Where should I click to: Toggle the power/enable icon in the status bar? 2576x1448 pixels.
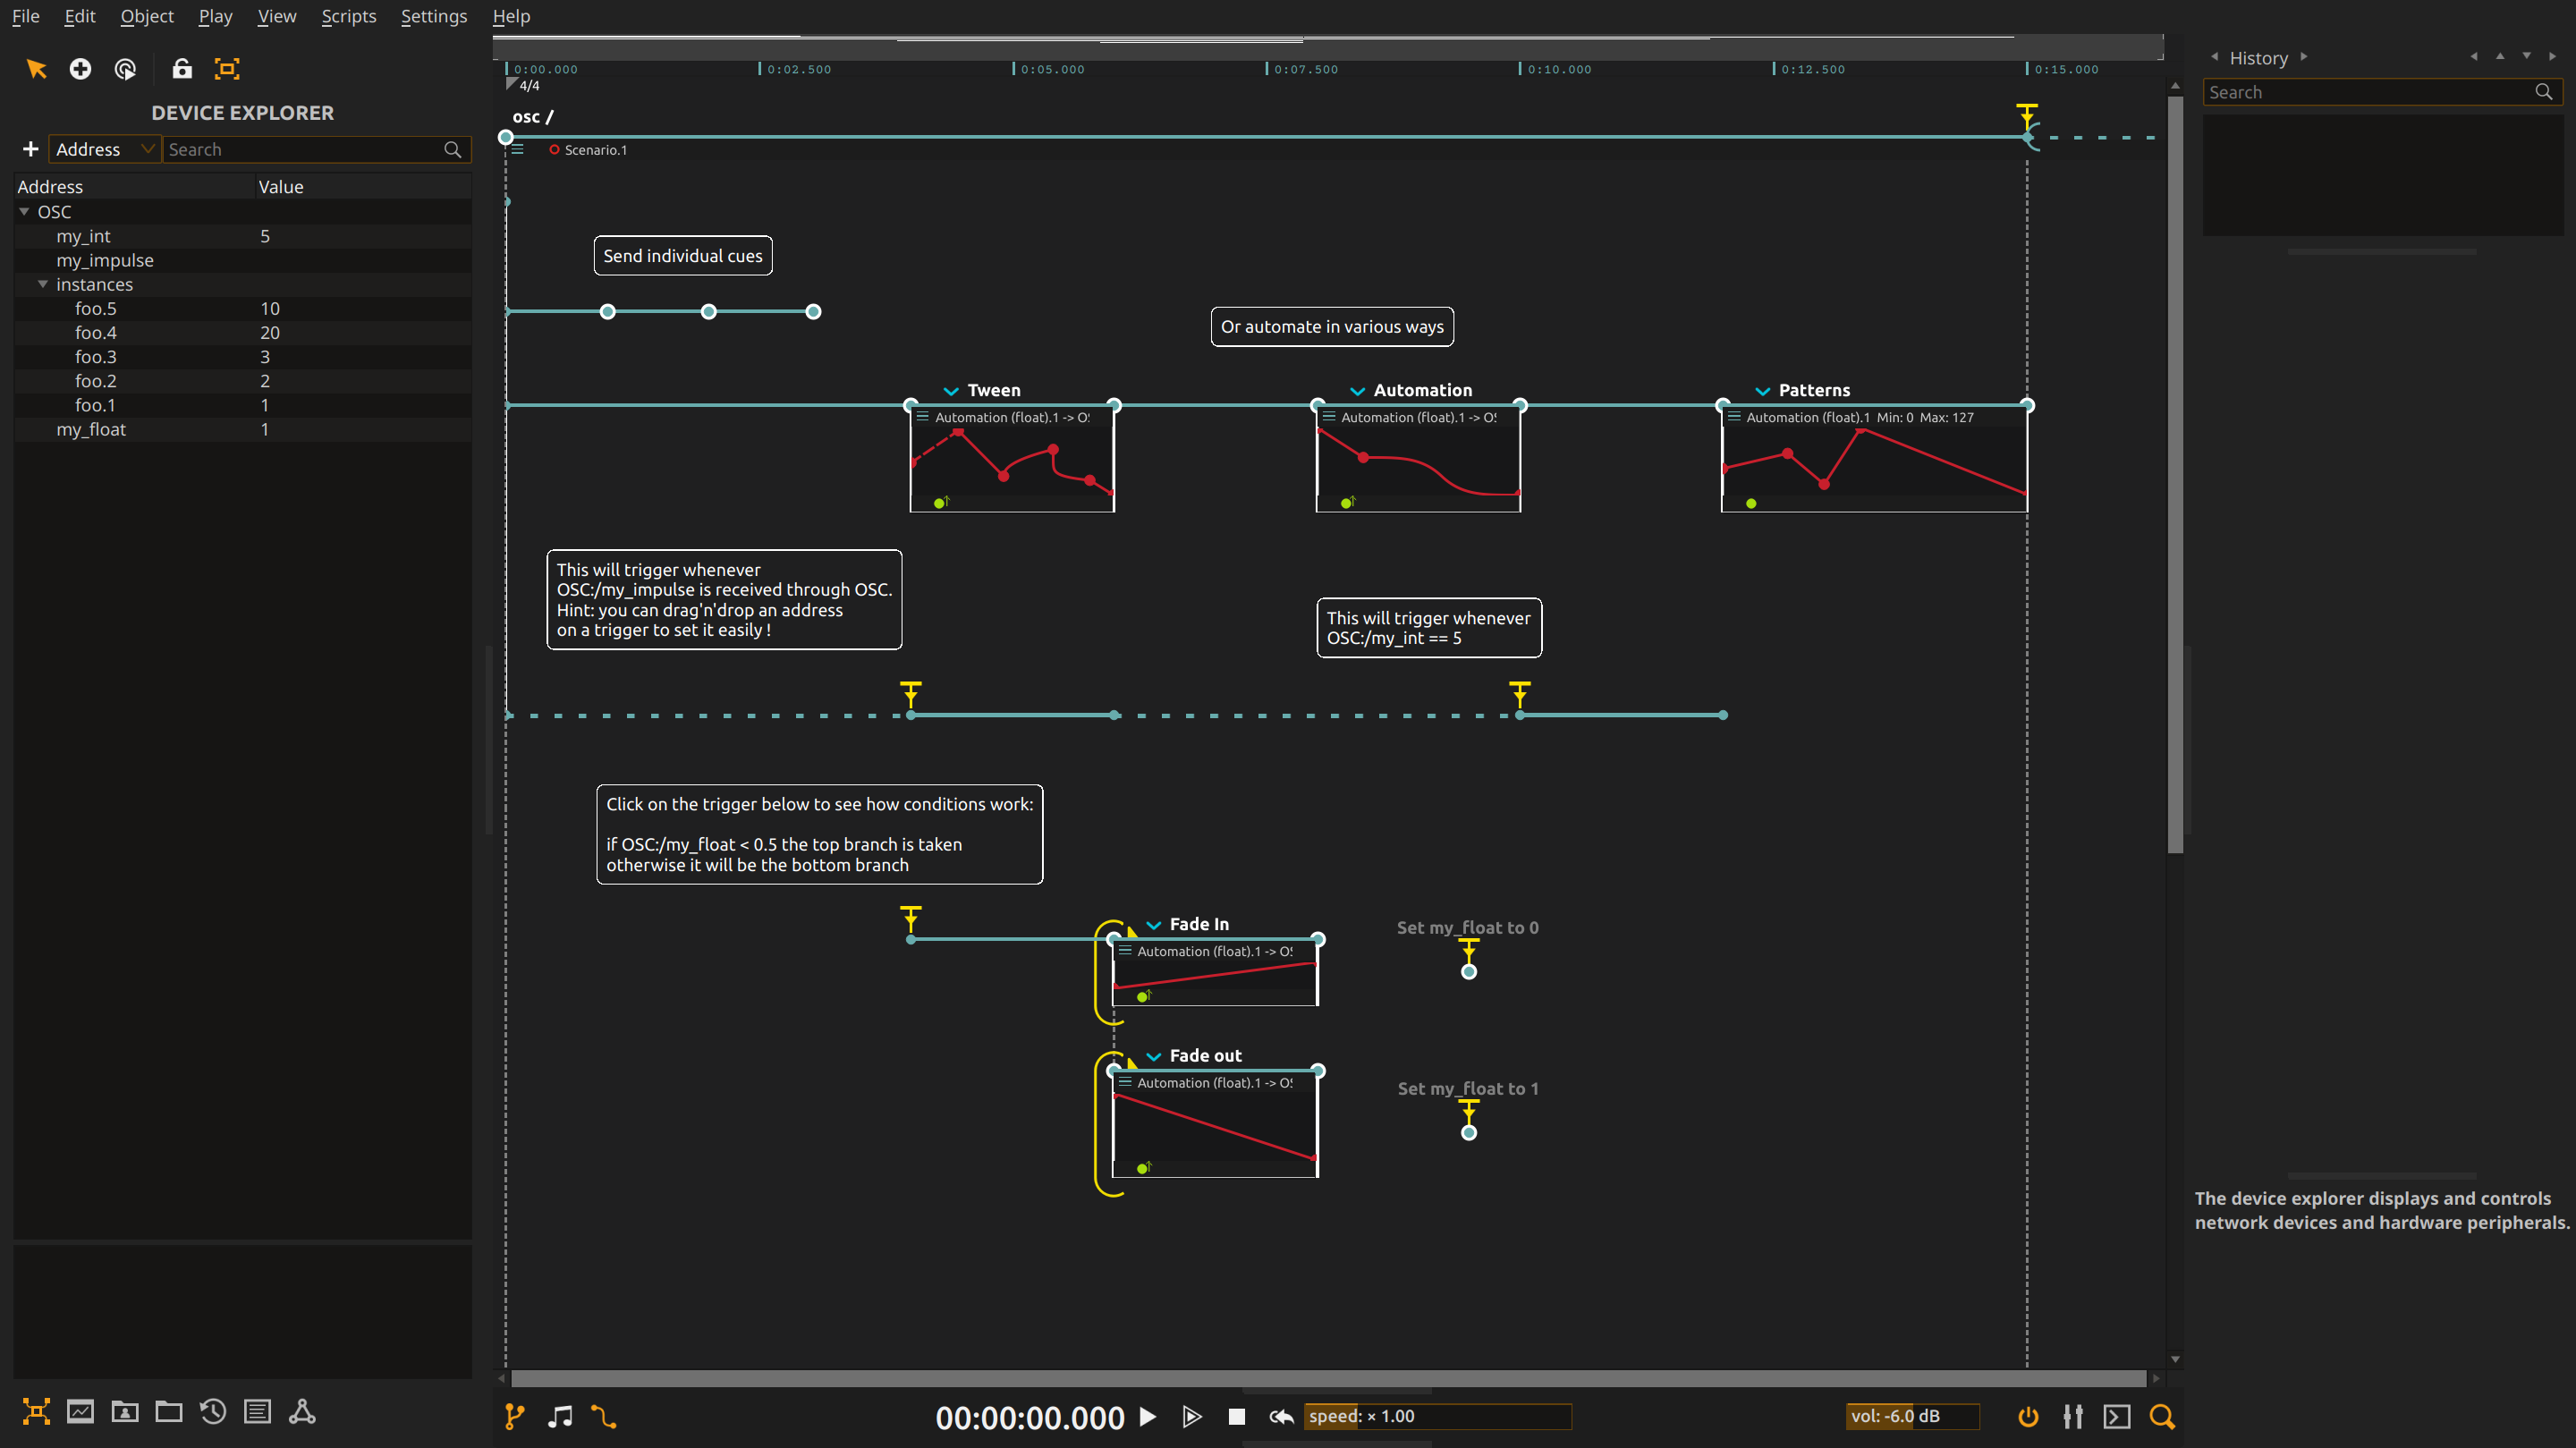tap(2027, 1416)
